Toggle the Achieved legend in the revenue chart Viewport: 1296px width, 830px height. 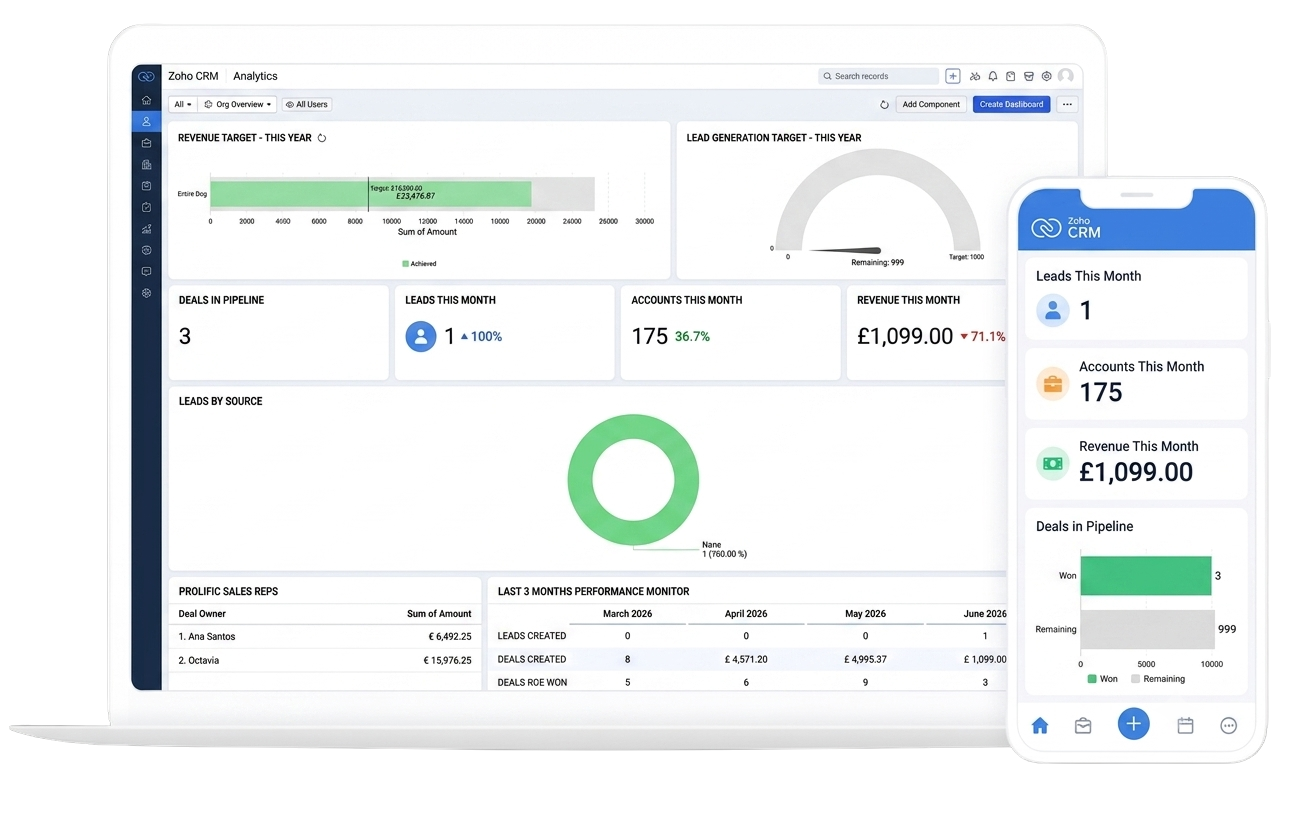pyautogui.click(x=419, y=264)
